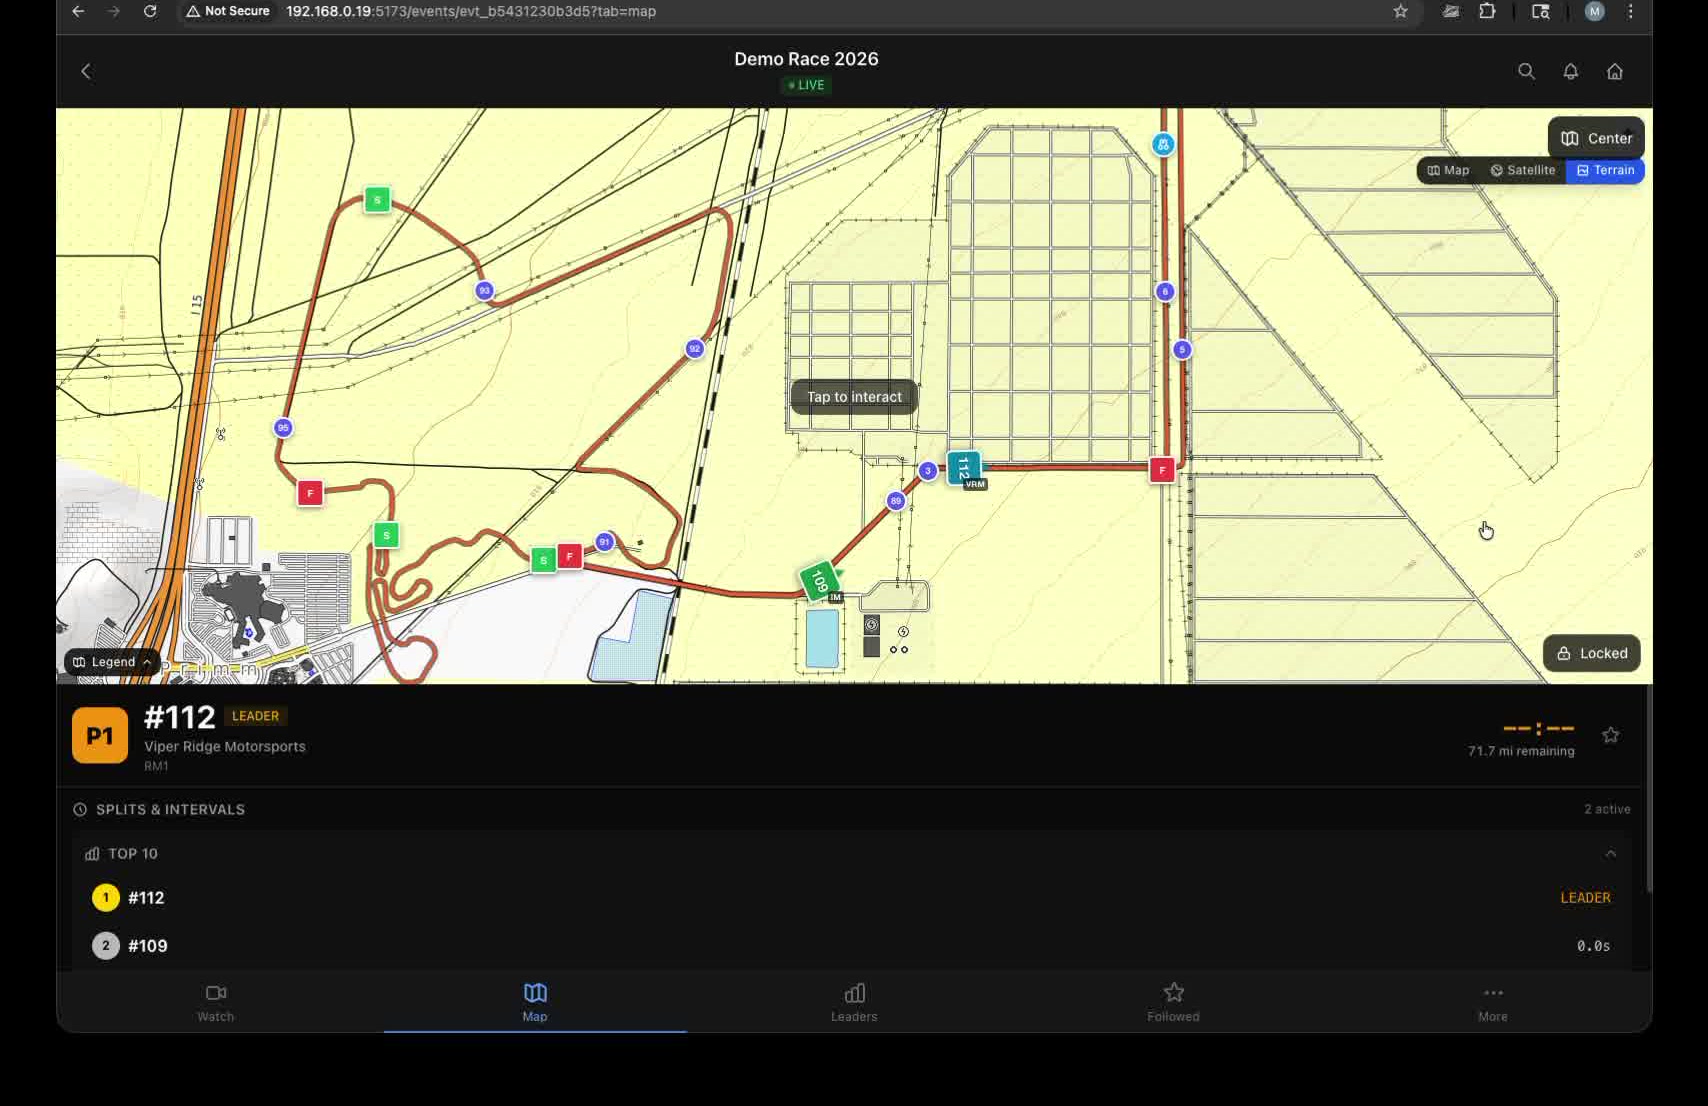Favorite #112 with the star icon

click(x=1611, y=735)
